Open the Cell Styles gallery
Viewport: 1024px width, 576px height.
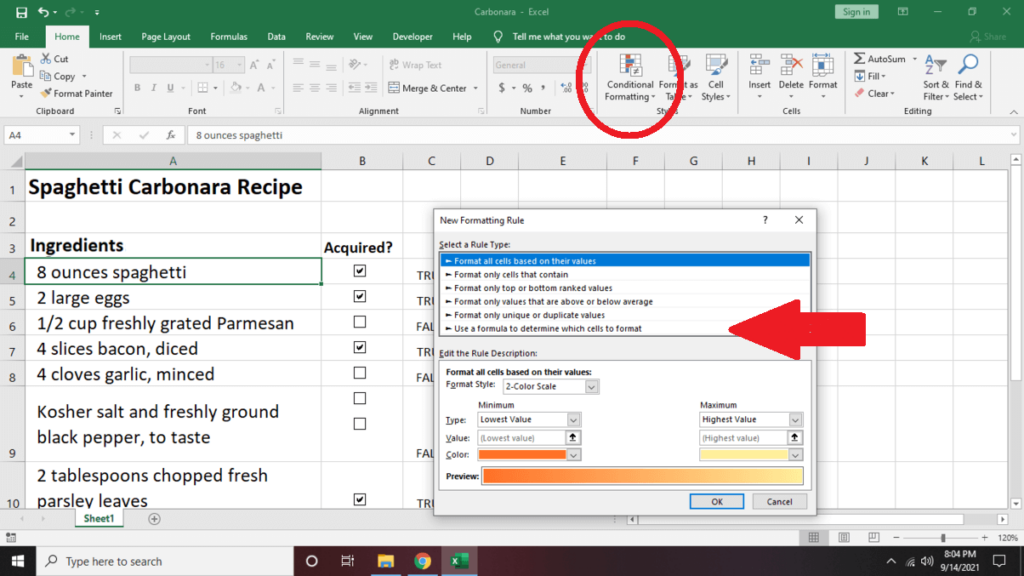pos(714,77)
